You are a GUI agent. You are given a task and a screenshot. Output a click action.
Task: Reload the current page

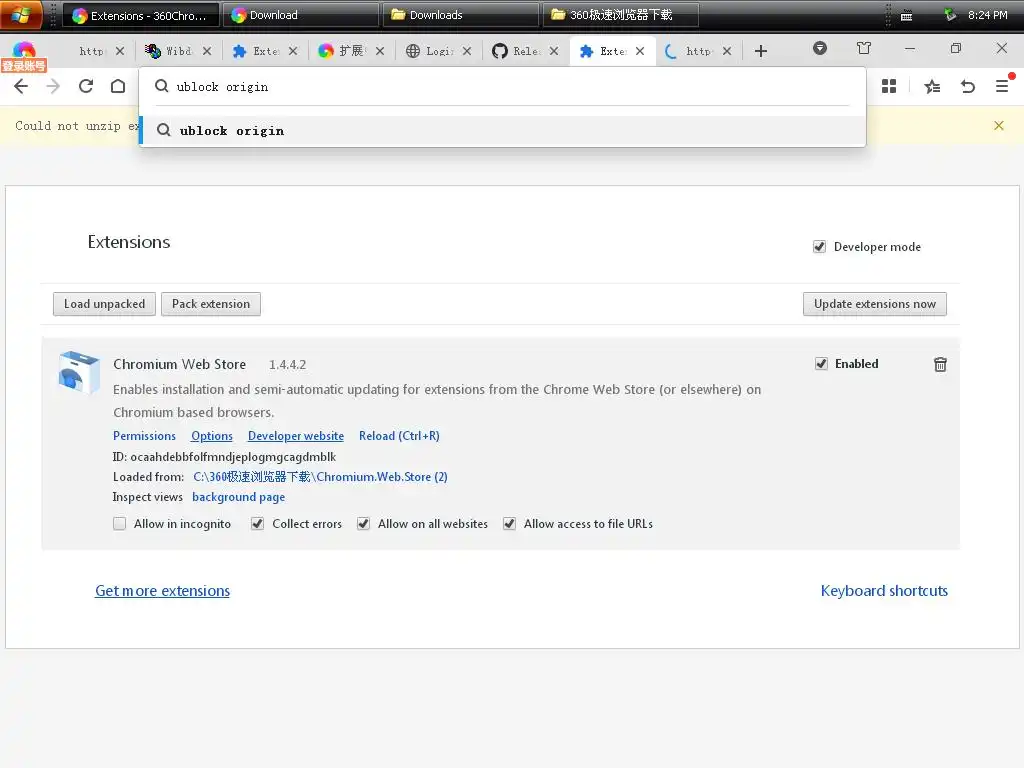pos(86,86)
